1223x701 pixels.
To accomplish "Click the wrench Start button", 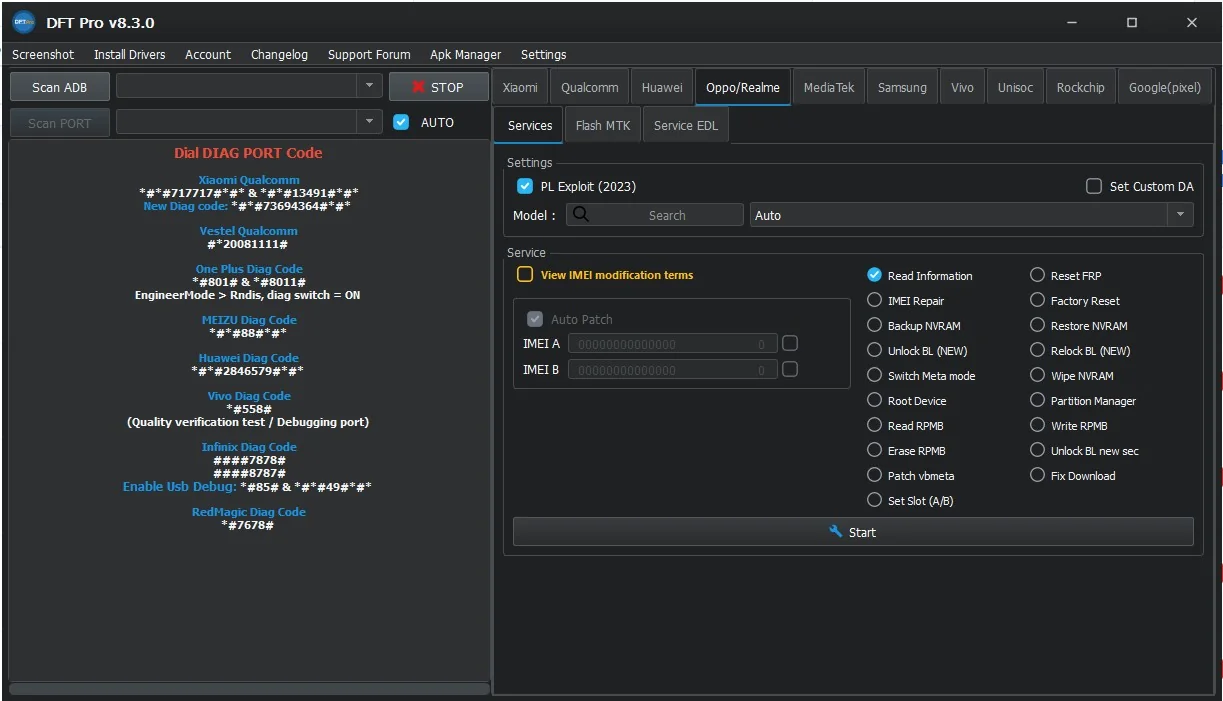I will [853, 532].
